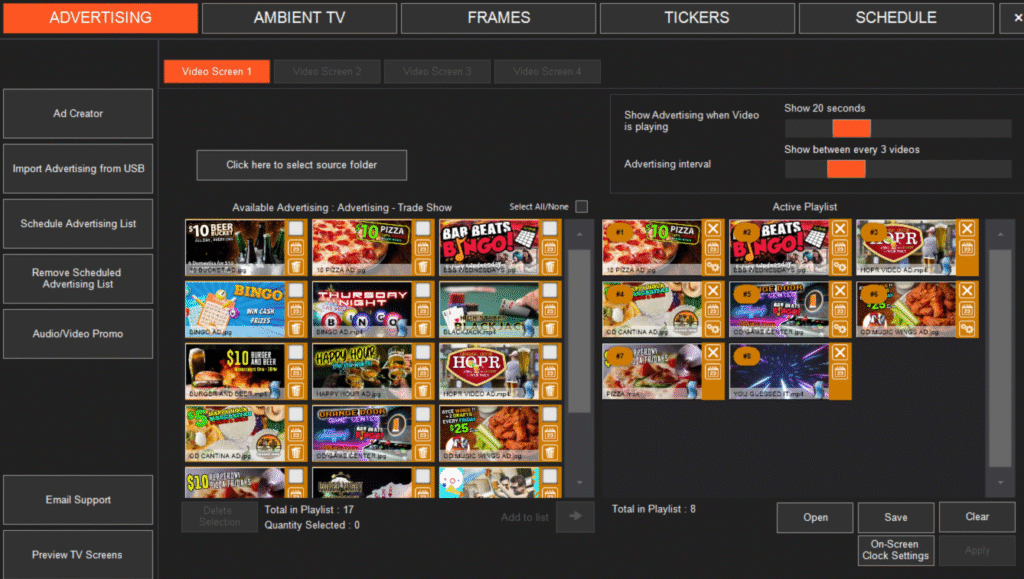Click the Show 20 seconds slider handle
The height and width of the screenshot is (579, 1024).
coord(851,128)
